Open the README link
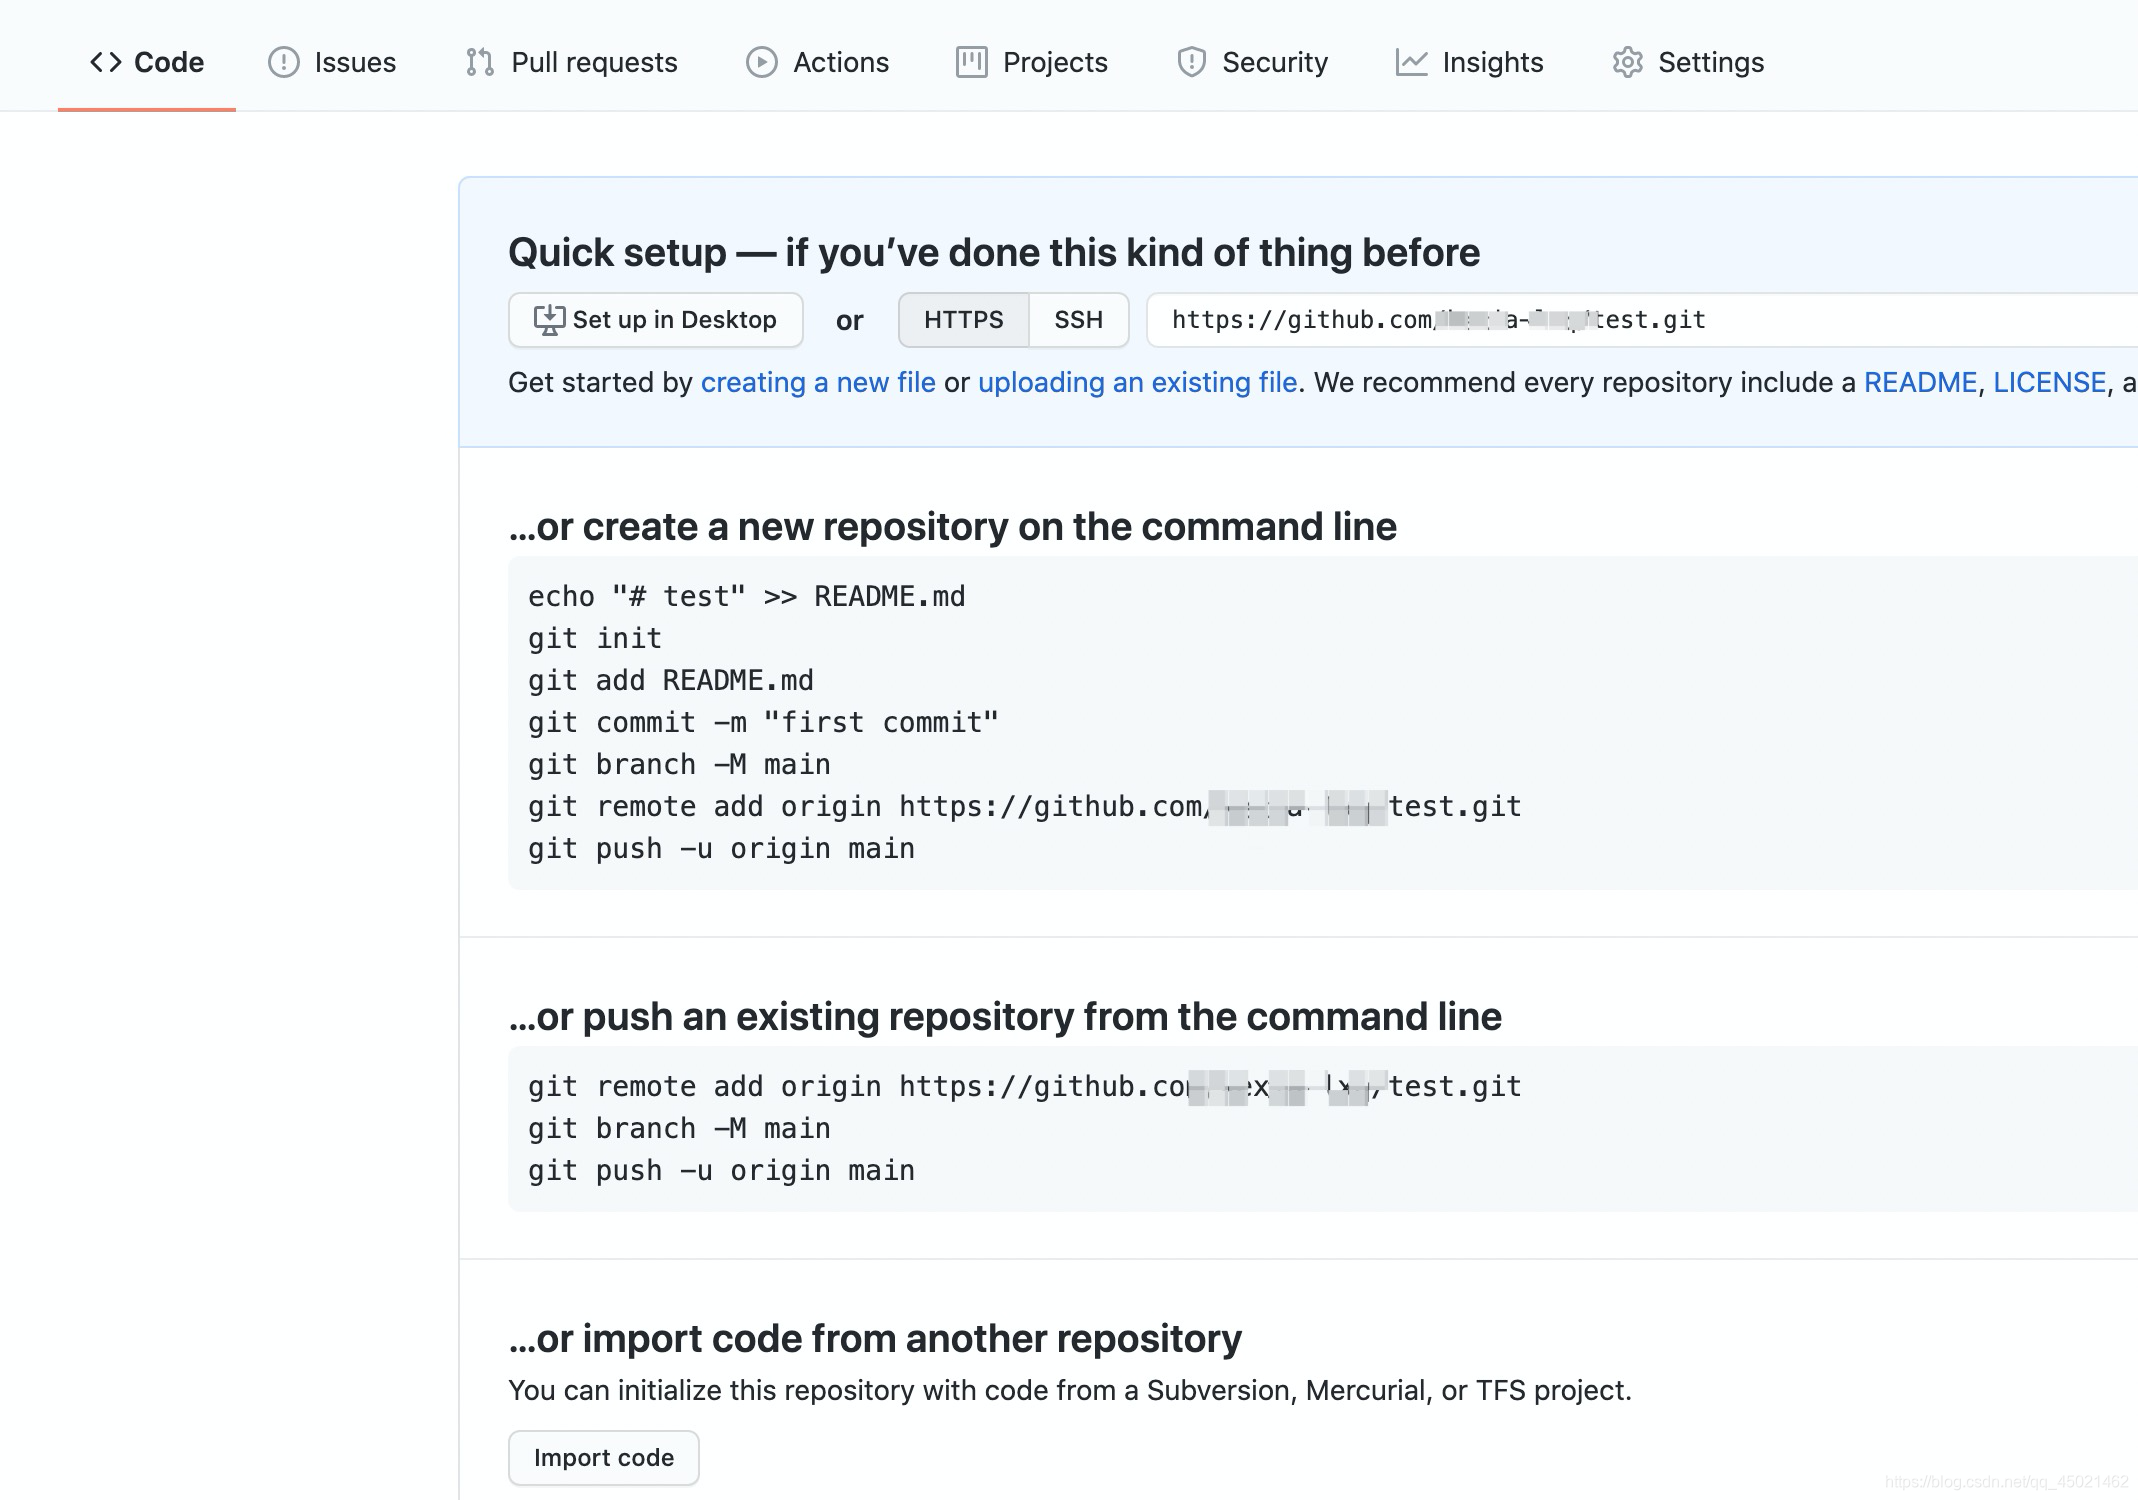 [x=1921, y=382]
